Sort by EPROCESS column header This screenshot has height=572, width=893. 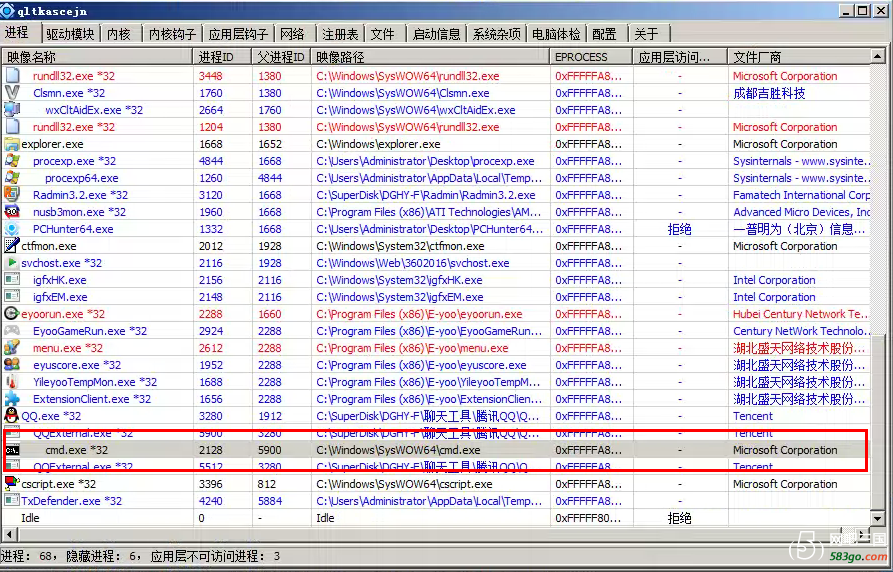click(592, 57)
